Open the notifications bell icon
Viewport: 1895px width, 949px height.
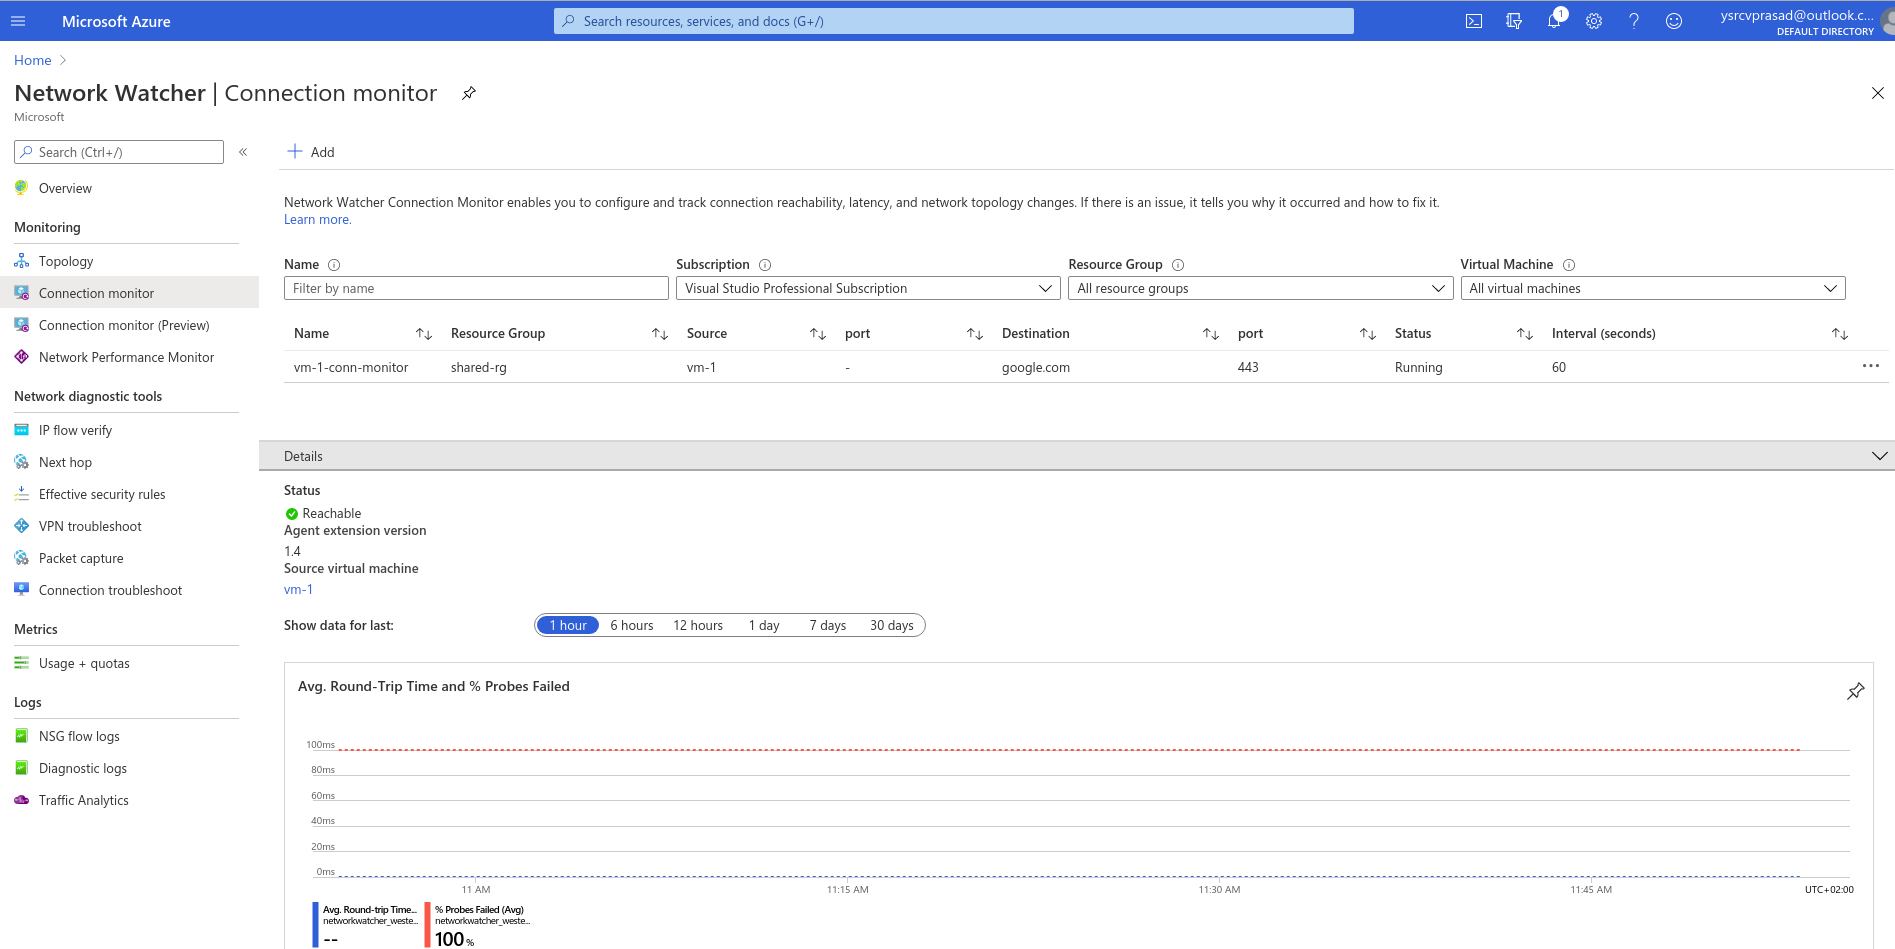[x=1553, y=21]
